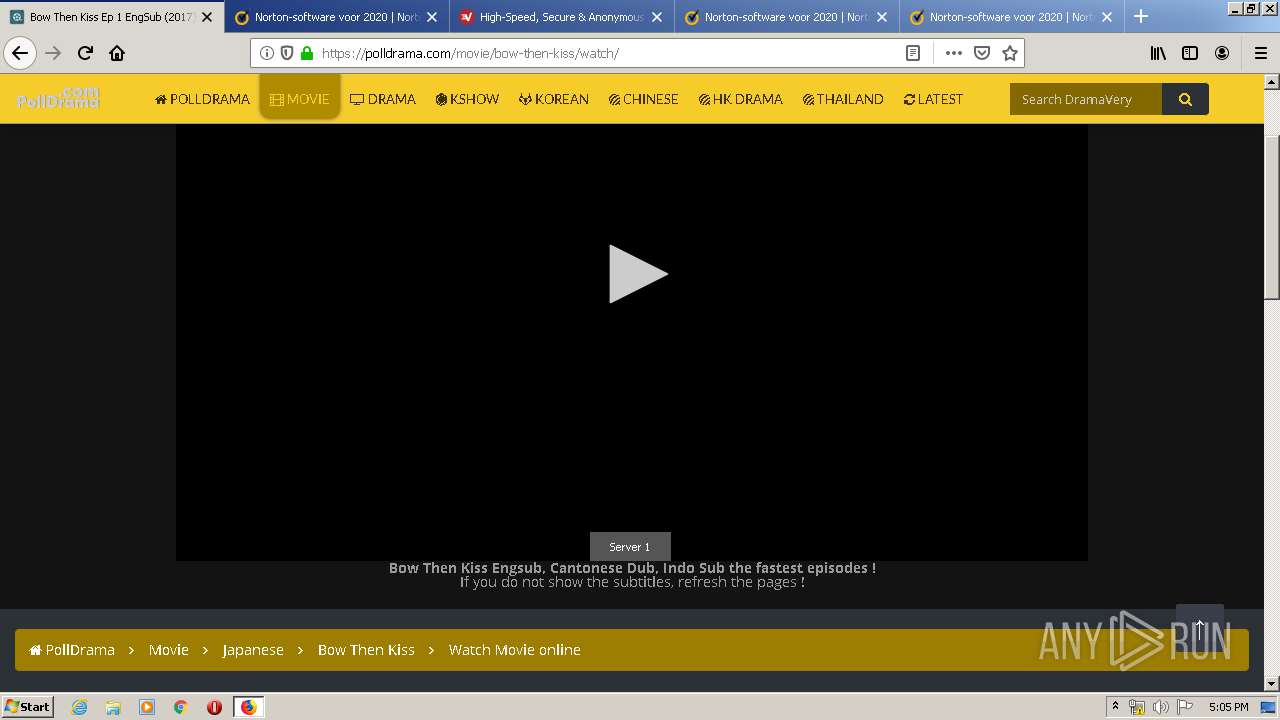This screenshot has height=720, width=1280.
Task: Select the Server 1 button
Action: (630, 547)
